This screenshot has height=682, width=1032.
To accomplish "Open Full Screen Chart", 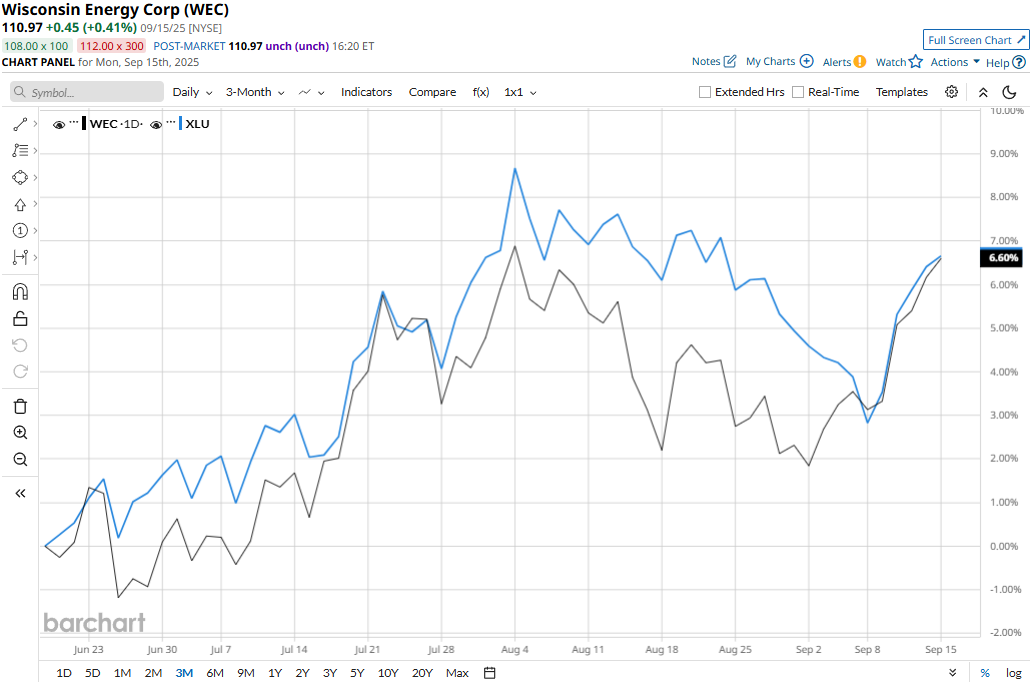I will coord(976,40).
